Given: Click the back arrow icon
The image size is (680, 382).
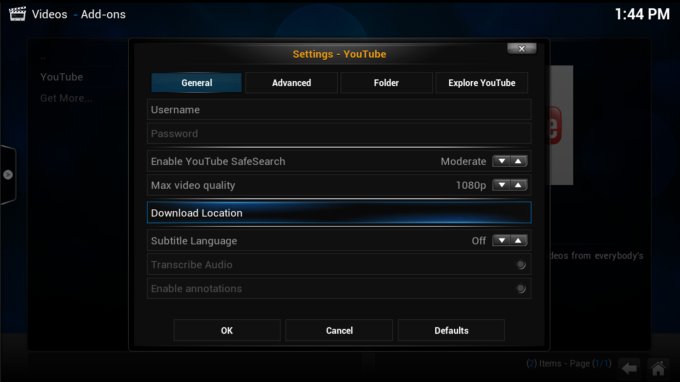Looking at the screenshot, I should click(629, 369).
